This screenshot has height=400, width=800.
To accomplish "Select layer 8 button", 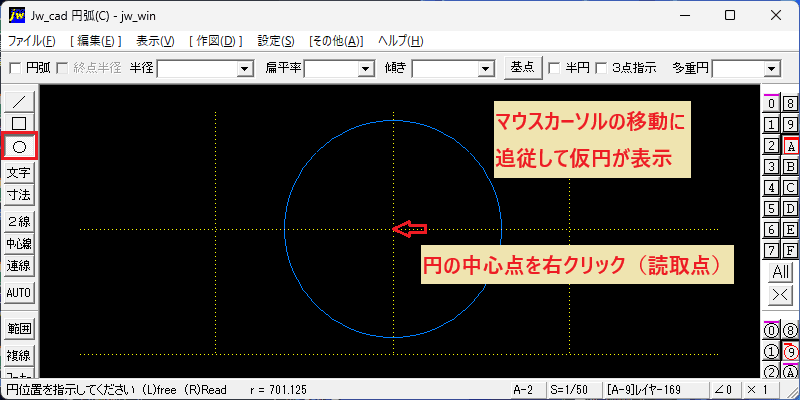I will tap(790, 104).
